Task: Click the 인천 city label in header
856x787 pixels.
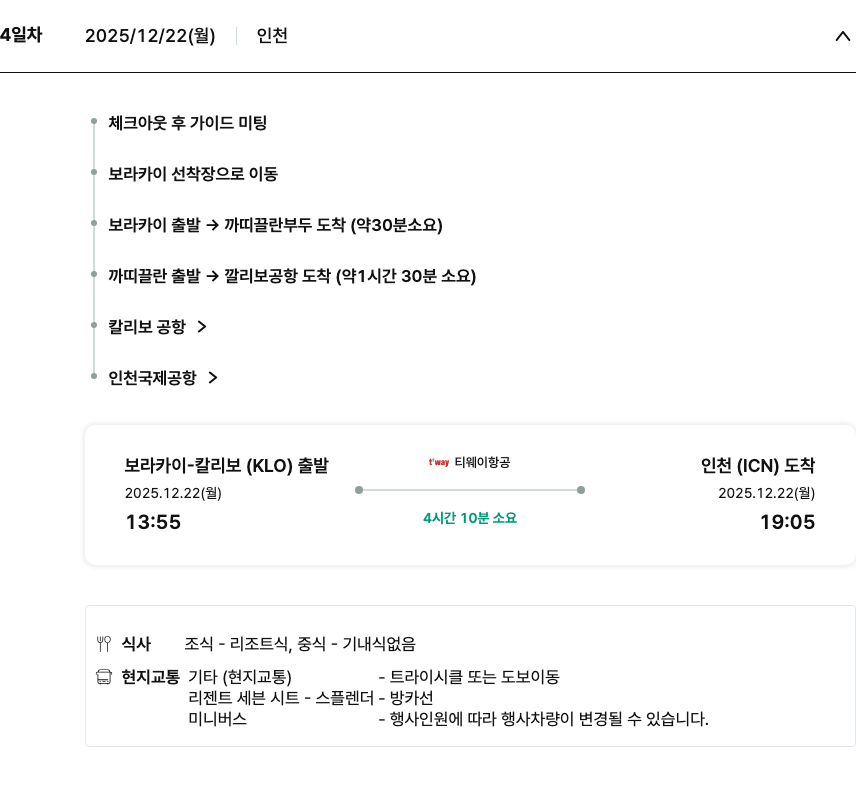Action: click(272, 36)
